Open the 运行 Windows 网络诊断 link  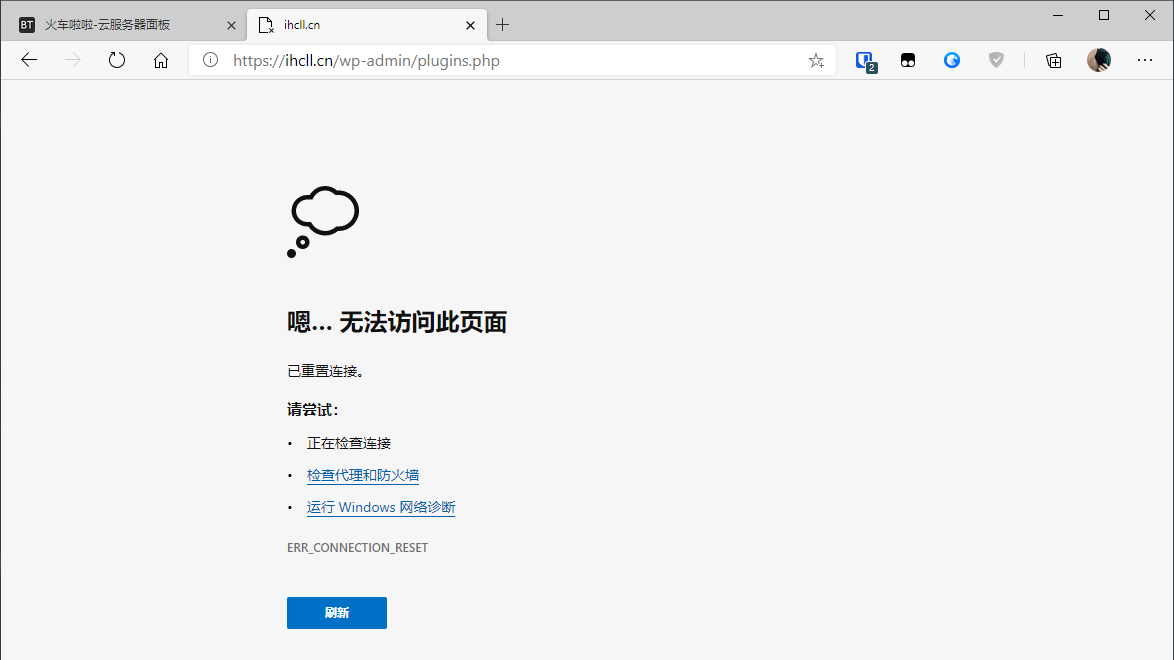click(380, 507)
